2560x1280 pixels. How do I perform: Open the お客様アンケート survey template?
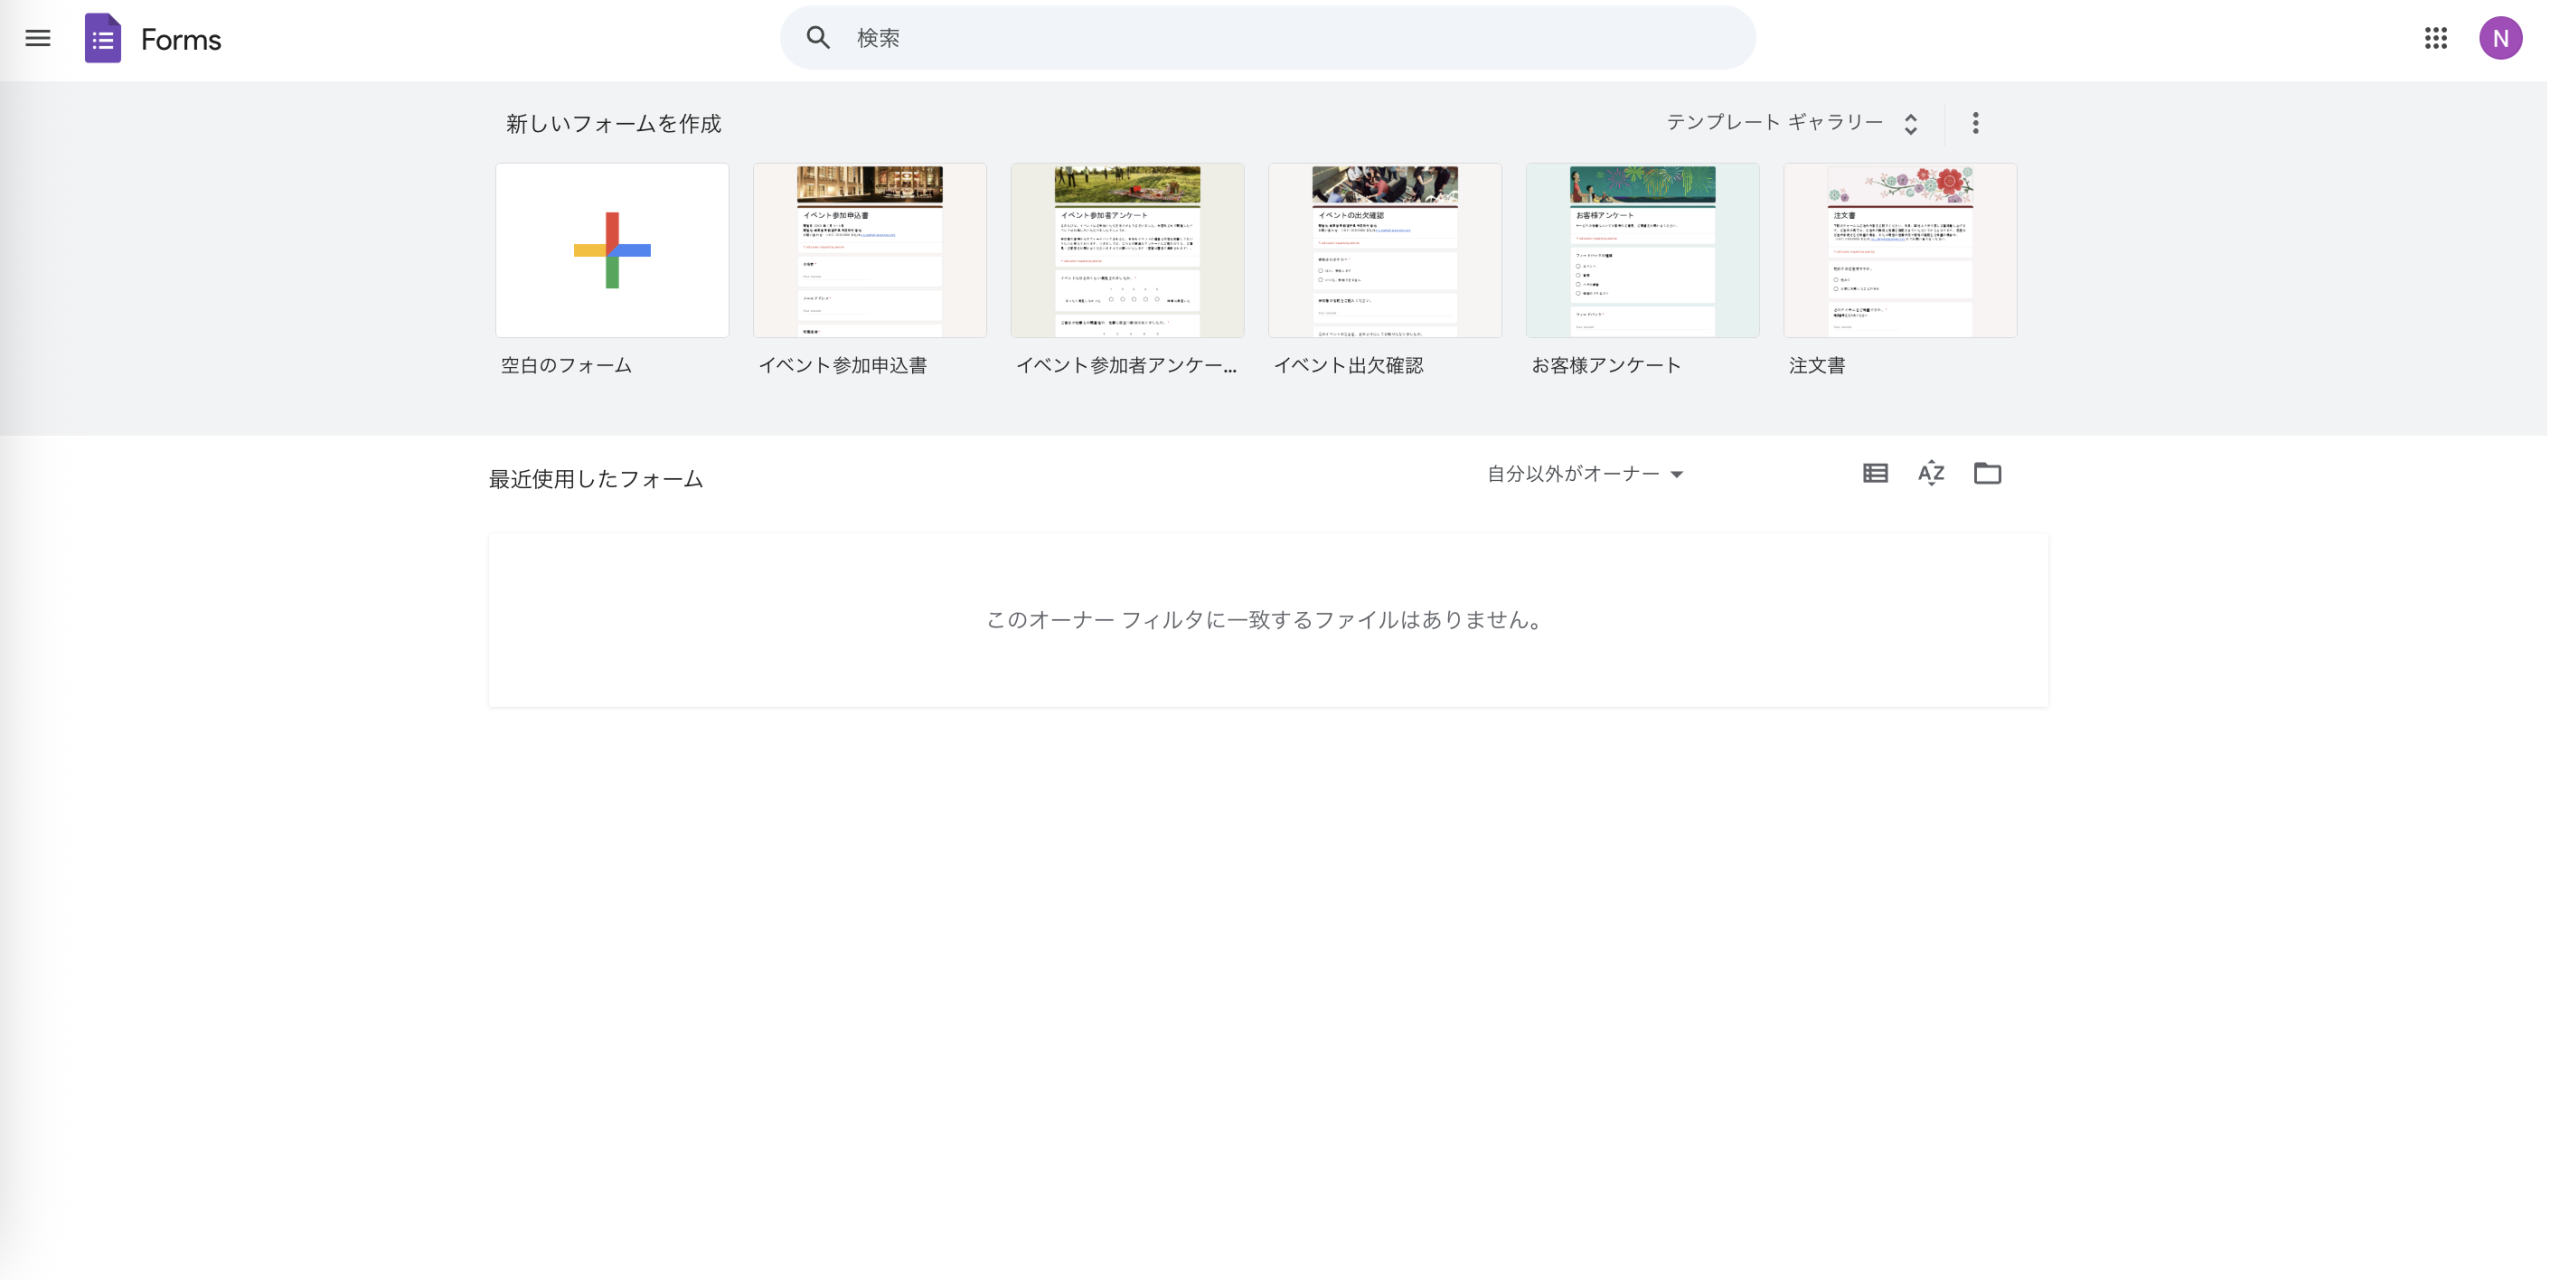pos(1641,250)
